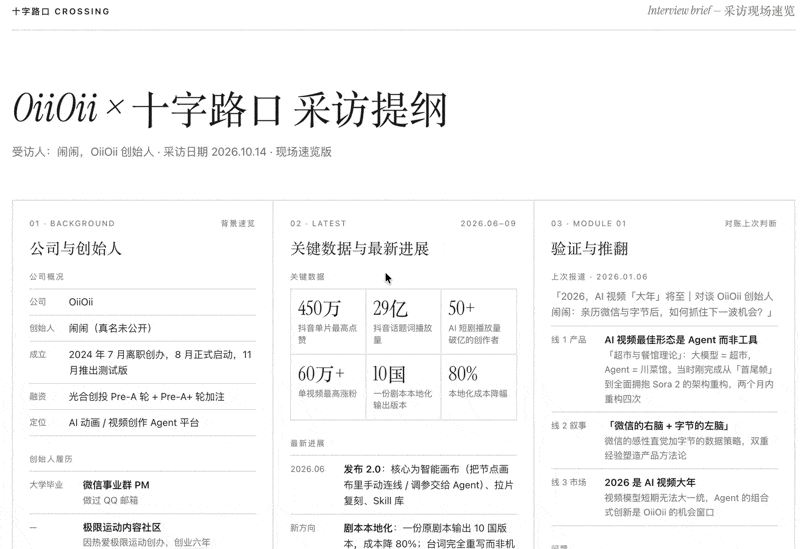This screenshot has width=800, height=549.
Task: Click the company value OiiOii in the table
Action: 81,302
